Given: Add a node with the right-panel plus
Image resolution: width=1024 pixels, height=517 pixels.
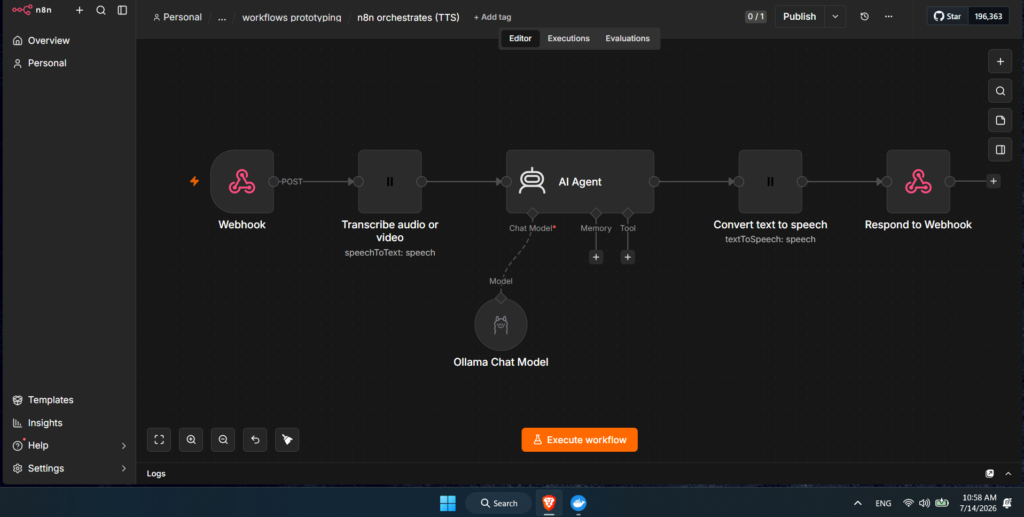Looking at the screenshot, I should tap(1000, 61).
